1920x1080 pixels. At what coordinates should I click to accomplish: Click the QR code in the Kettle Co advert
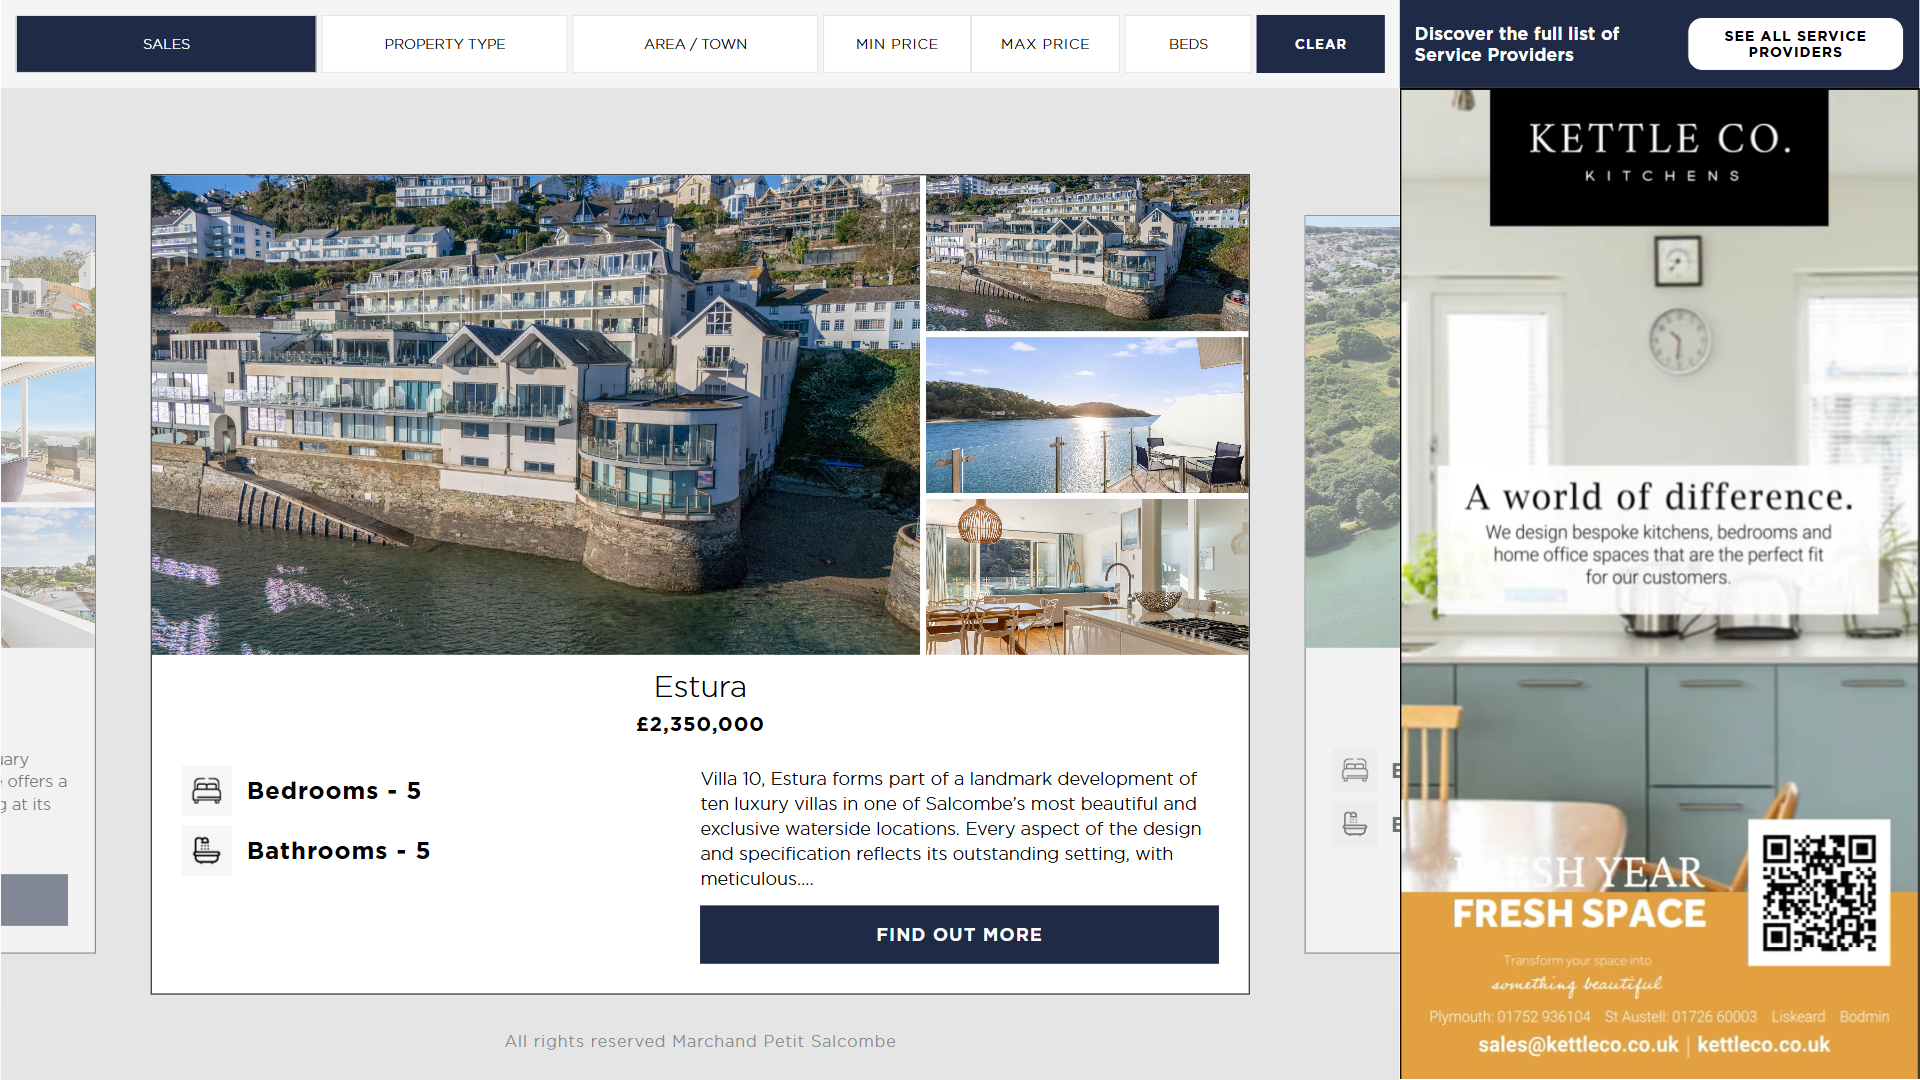coord(1819,893)
